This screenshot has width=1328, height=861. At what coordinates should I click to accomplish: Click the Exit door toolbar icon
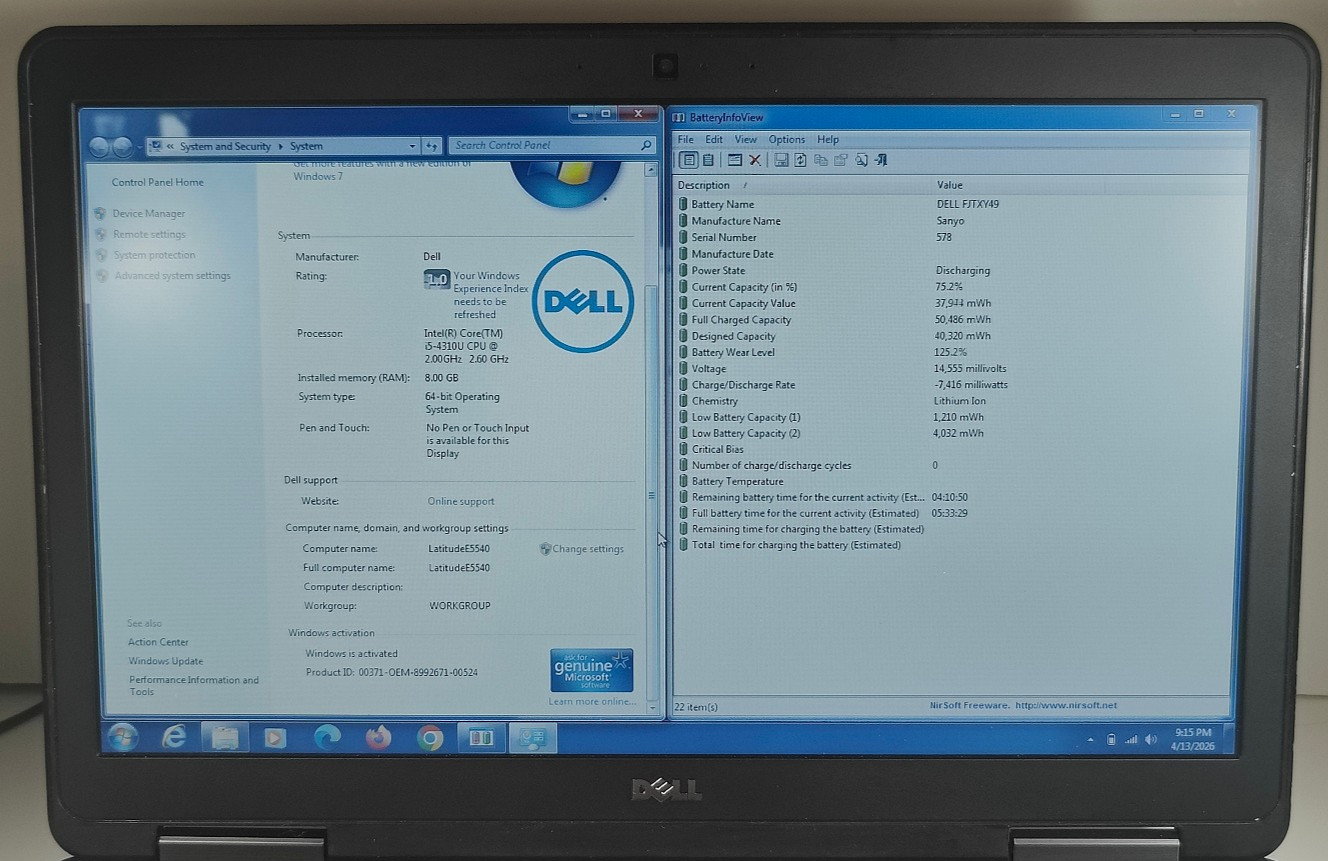point(881,160)
